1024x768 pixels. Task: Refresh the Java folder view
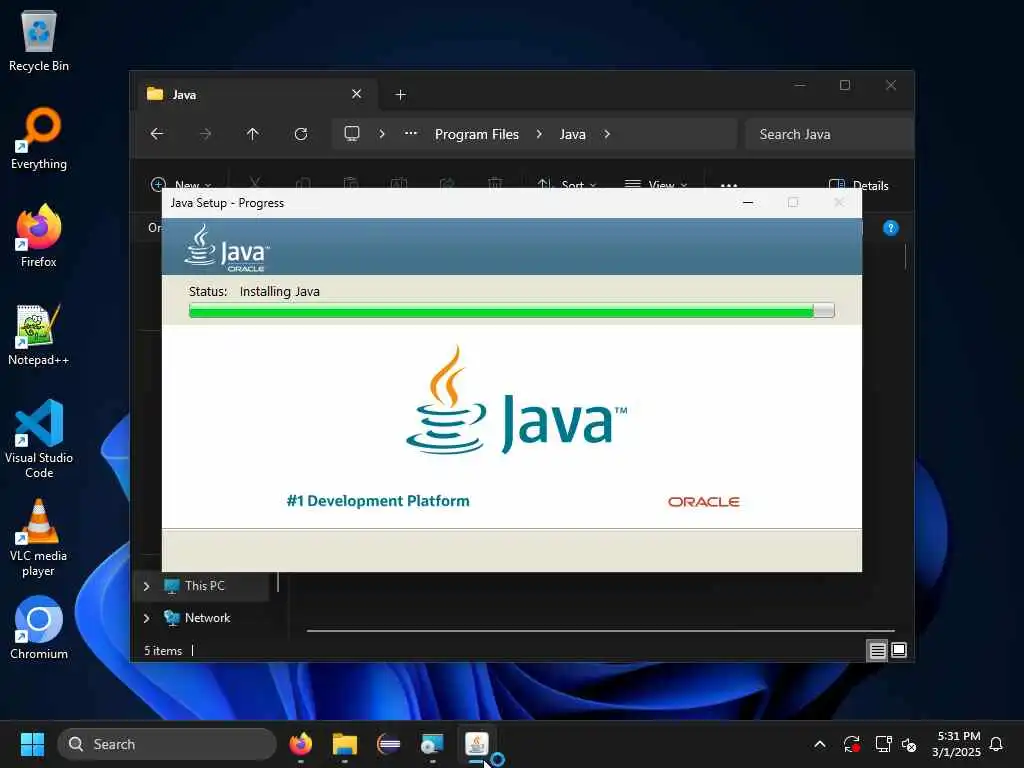(301, 134)
